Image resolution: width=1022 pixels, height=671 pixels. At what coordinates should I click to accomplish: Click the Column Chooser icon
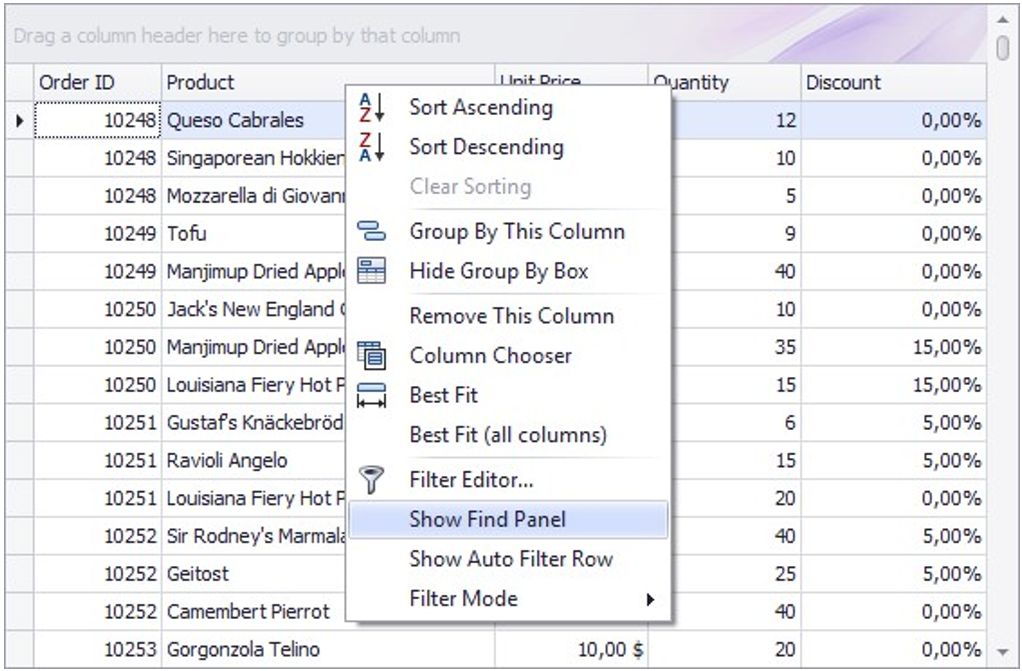coord(371,356)
